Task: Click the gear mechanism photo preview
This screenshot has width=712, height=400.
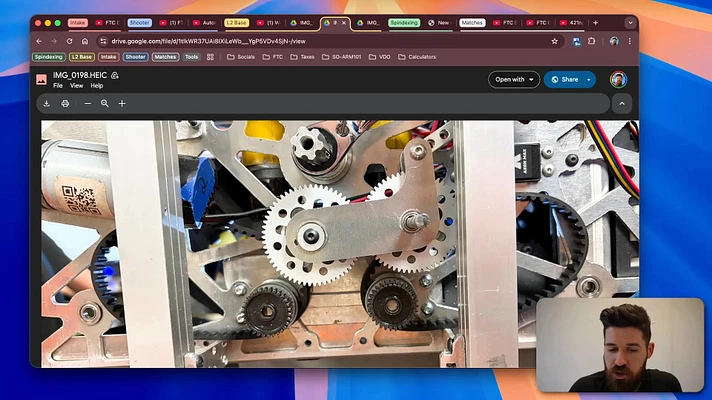Action: [x=340, y=243]
